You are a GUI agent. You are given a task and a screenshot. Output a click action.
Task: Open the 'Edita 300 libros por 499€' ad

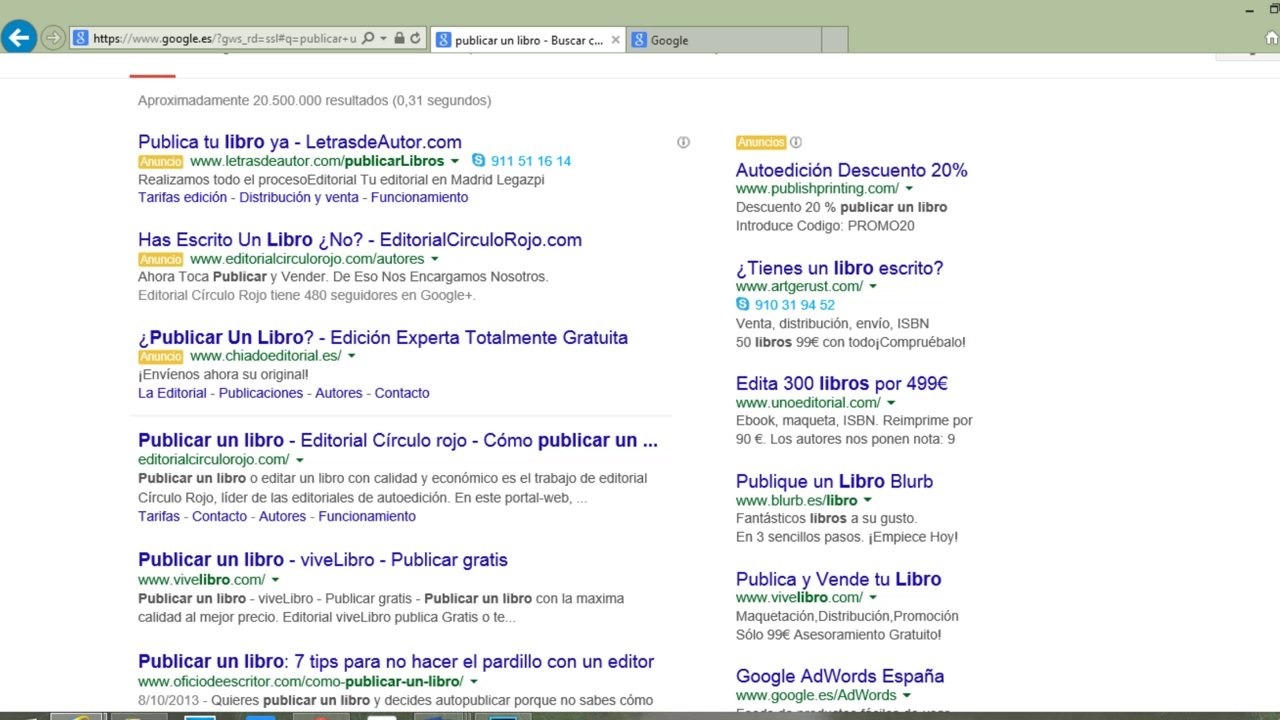point(842,384)
